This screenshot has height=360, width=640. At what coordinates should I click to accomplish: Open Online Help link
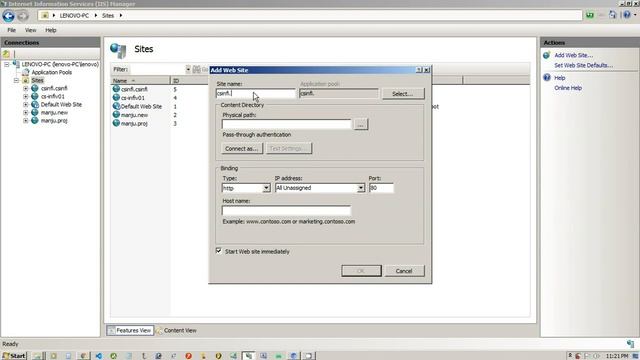coord(568,88)
